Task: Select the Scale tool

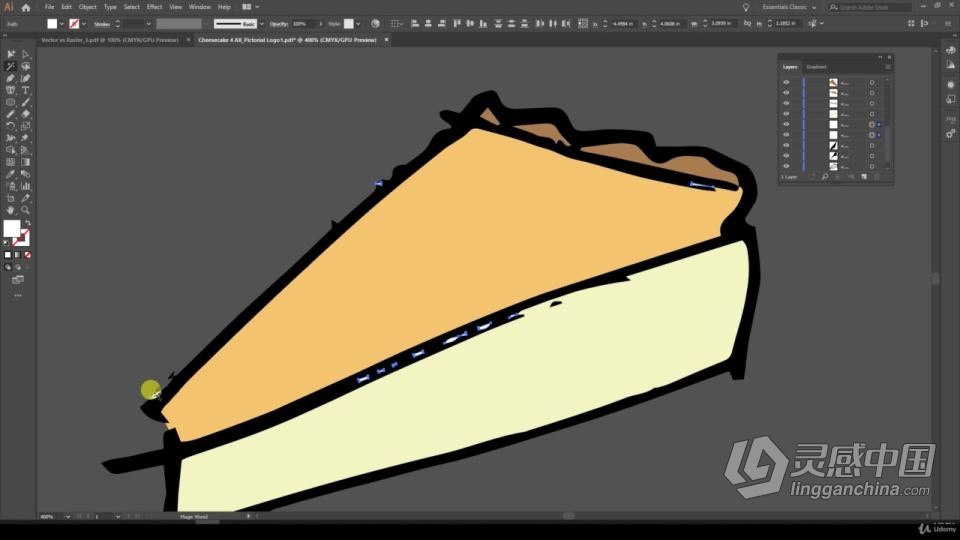Action: pyautogui.click(x=25, y=126)
